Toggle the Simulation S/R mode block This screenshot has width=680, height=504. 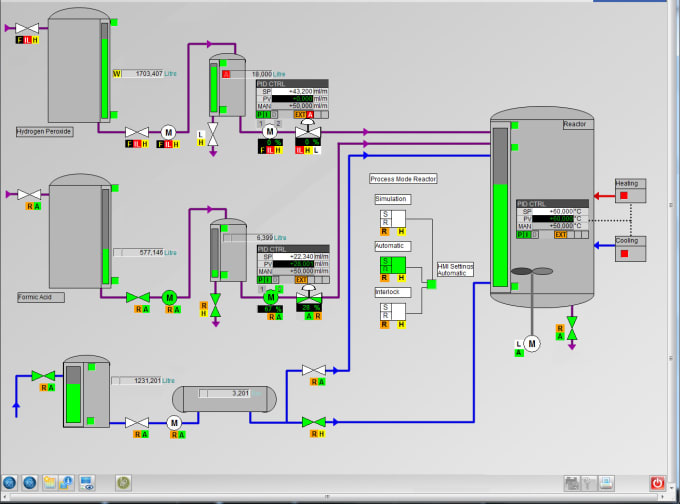(x=392, y=219)
